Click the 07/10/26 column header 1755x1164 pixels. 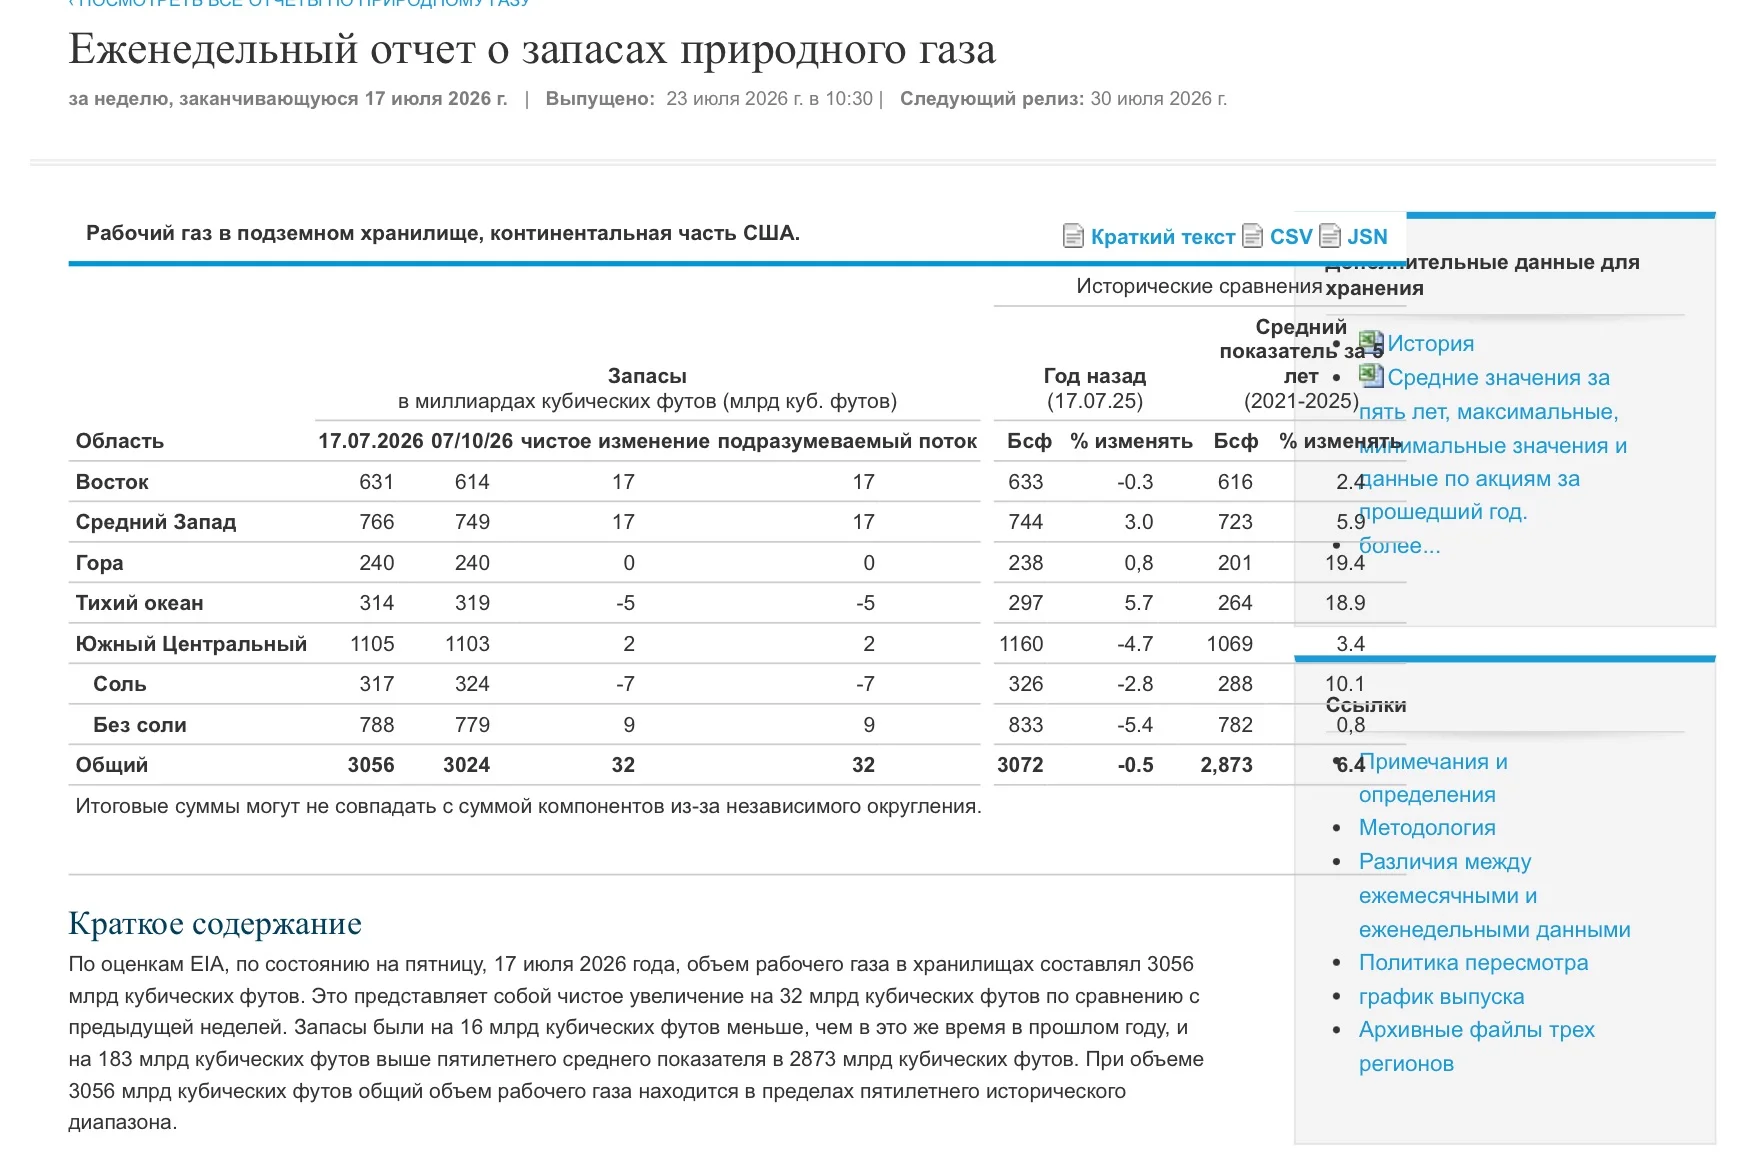click(472, 441)
